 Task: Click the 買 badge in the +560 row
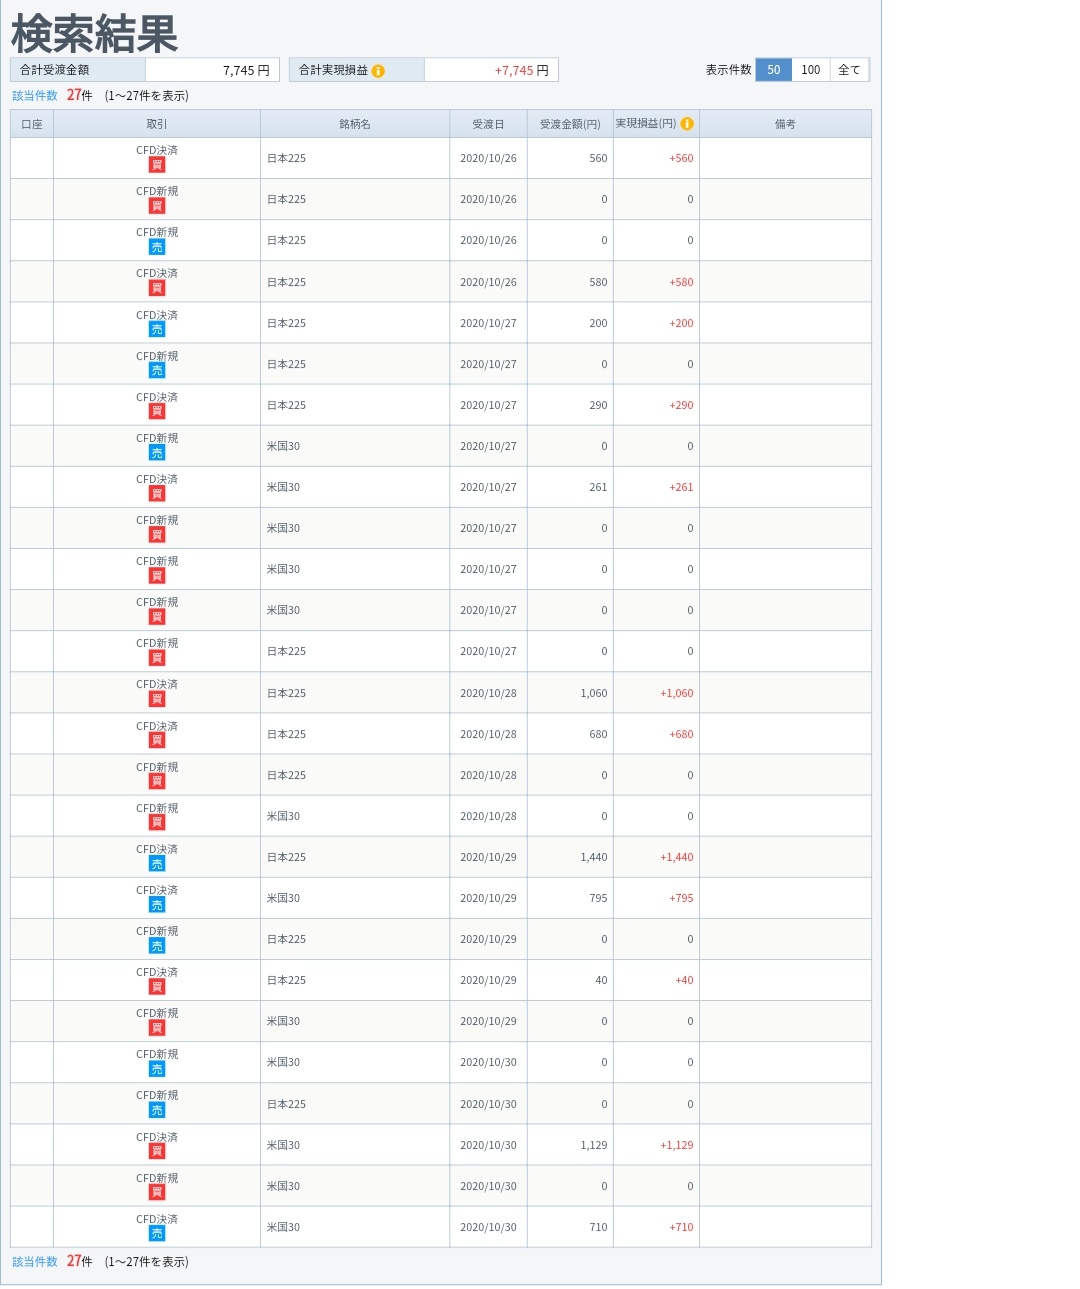[157, 165]
